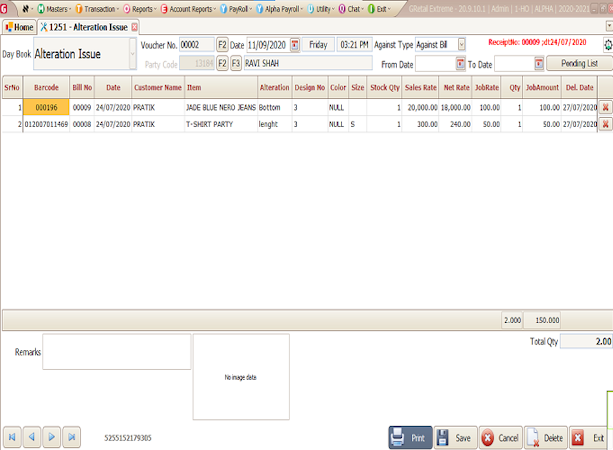The width and height of the screenshot is (613, 450).
Task: Click item T-SHIRT PARTY
Action: (x=221, y=124)
